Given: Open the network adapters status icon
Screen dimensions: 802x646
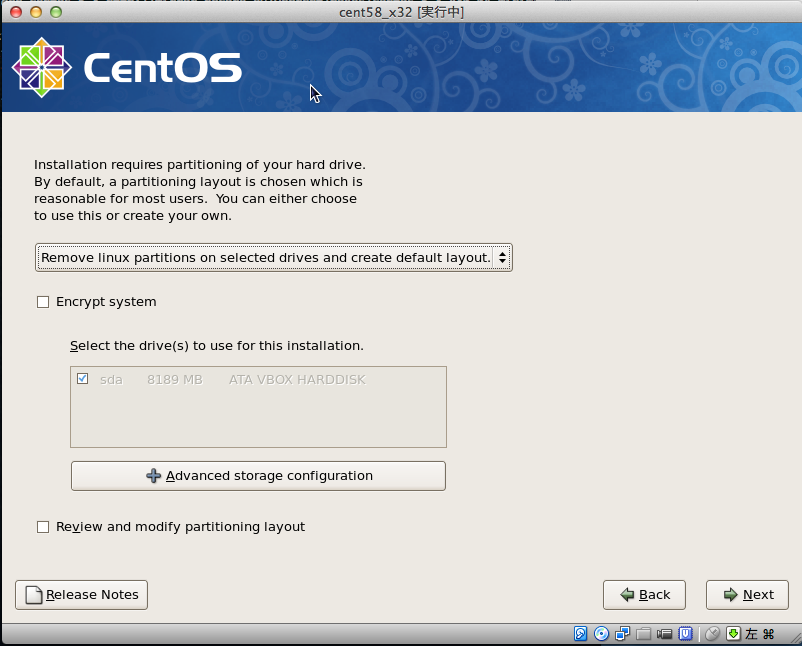Looking at the screenshot, I should click(622, 634).
